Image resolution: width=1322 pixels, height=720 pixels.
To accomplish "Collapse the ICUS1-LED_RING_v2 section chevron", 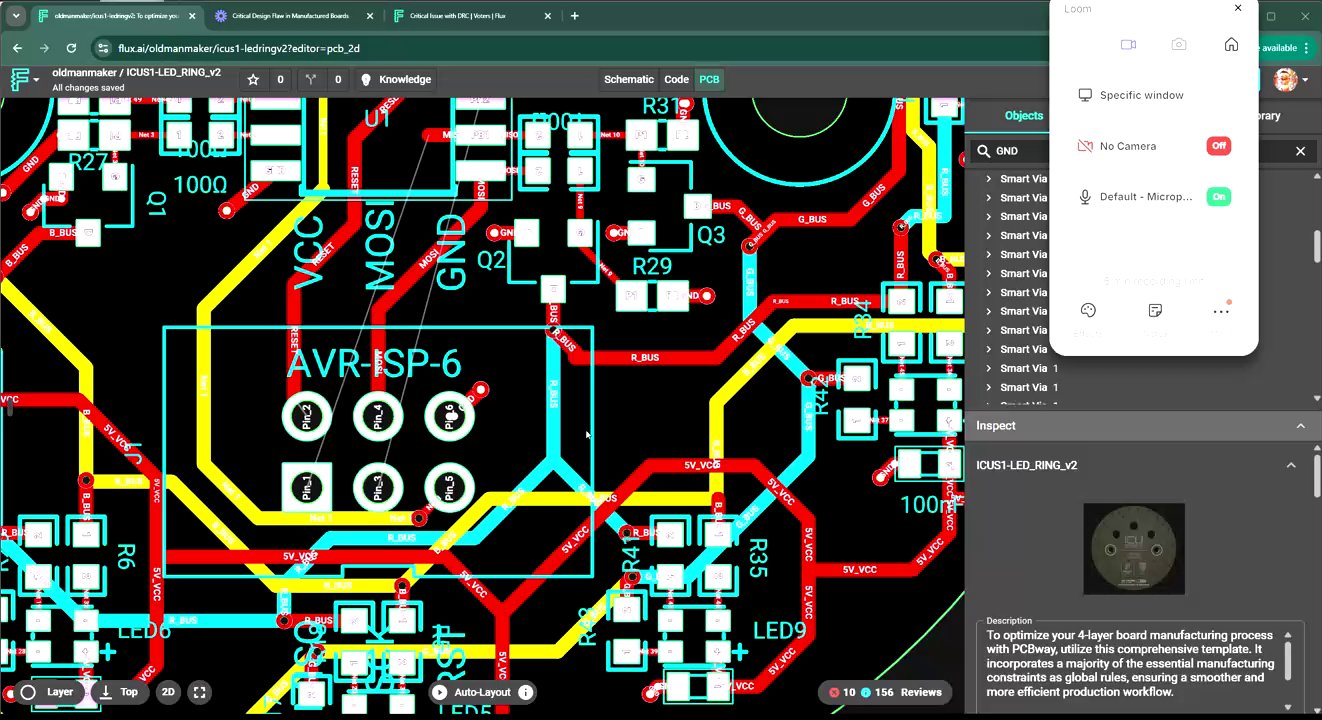I will coord(1291,465).
